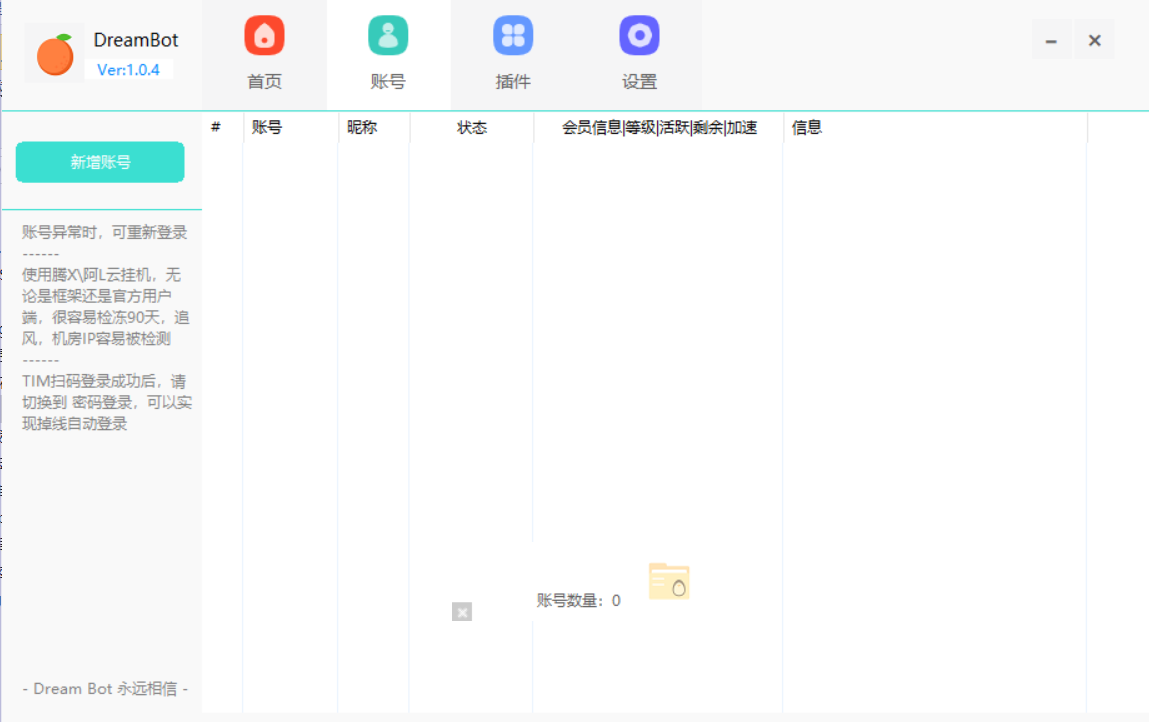The height and width of the screenshot is (722, 1149).
Task: Click the 昵称 column header
Action: (361, 127)
